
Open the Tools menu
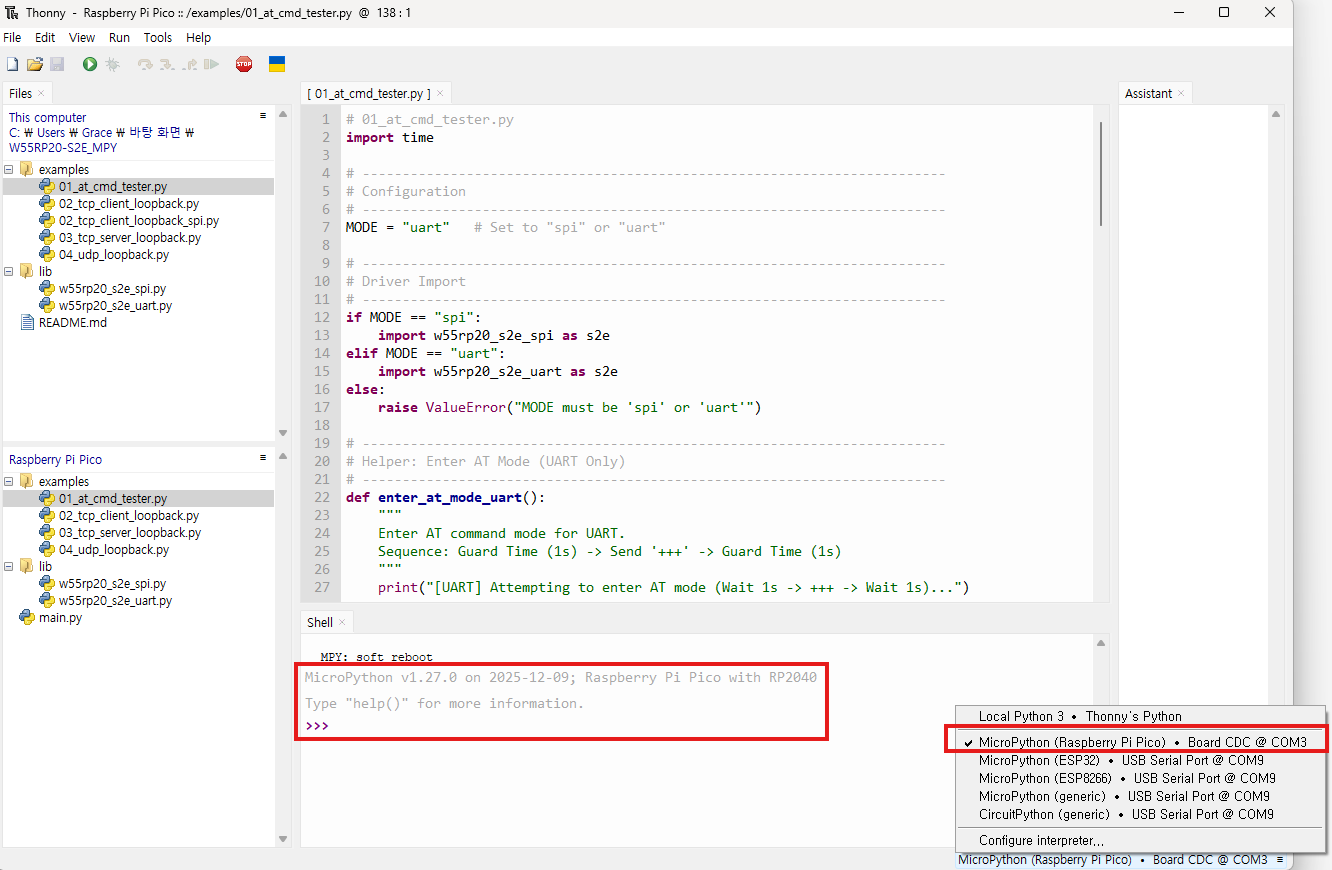(158, 37)
